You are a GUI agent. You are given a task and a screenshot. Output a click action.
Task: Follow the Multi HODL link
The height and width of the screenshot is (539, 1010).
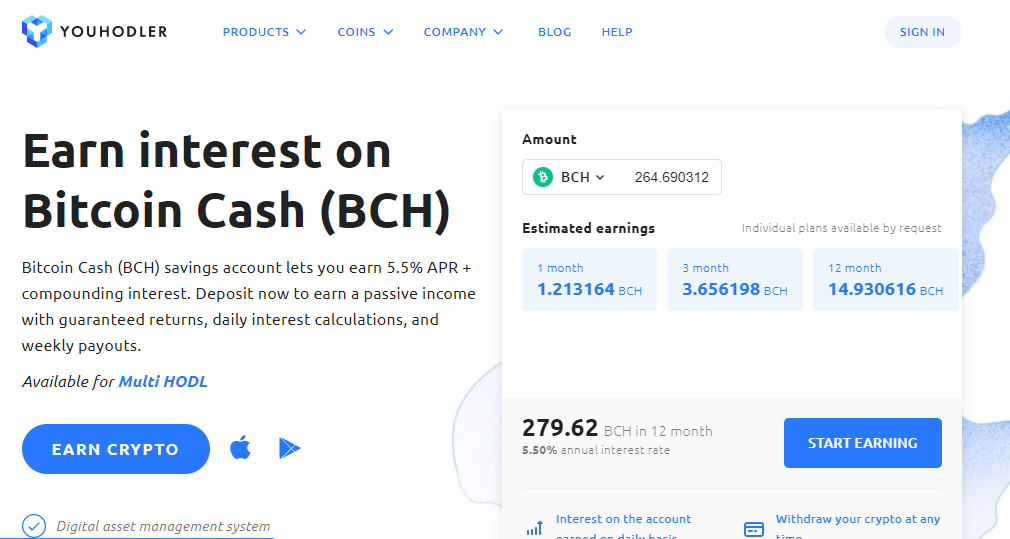163,381
